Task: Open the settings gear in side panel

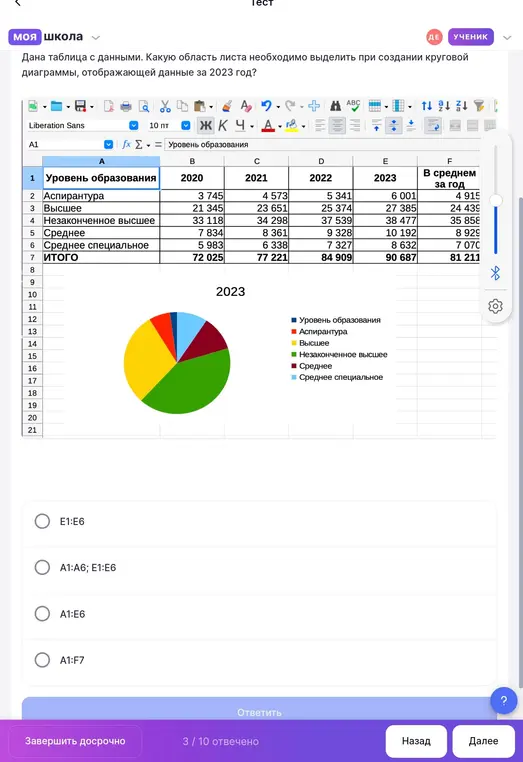Action: (x=495, y=306)
